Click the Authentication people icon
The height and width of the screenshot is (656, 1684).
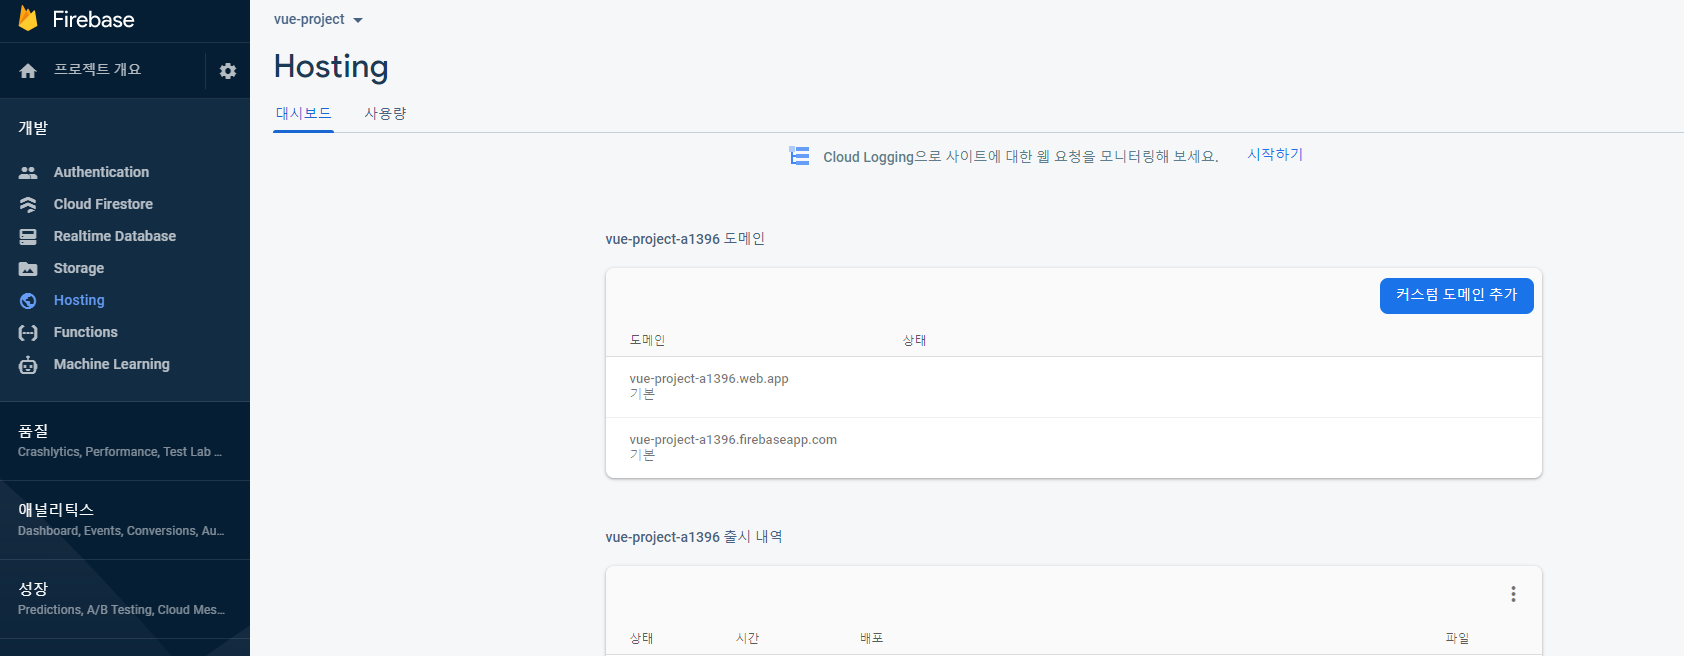[x=28, y=173]
